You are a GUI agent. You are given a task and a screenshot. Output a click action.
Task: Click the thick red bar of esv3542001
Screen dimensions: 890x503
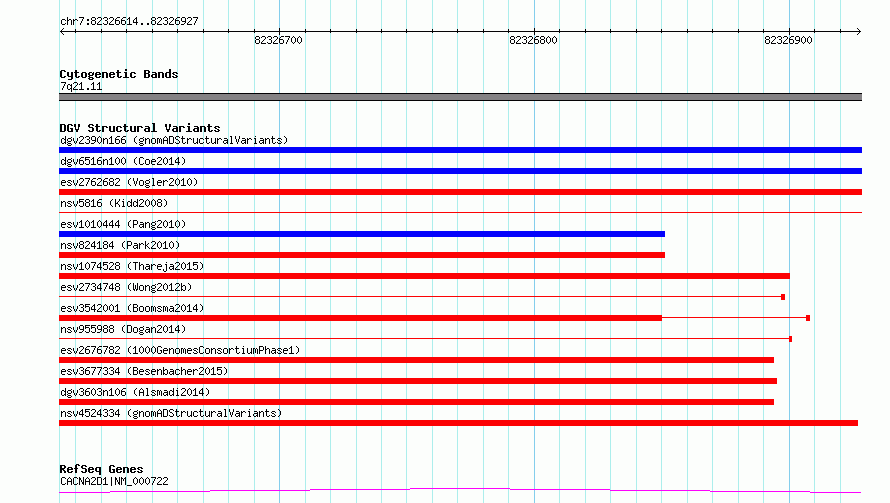click(360, 318)
